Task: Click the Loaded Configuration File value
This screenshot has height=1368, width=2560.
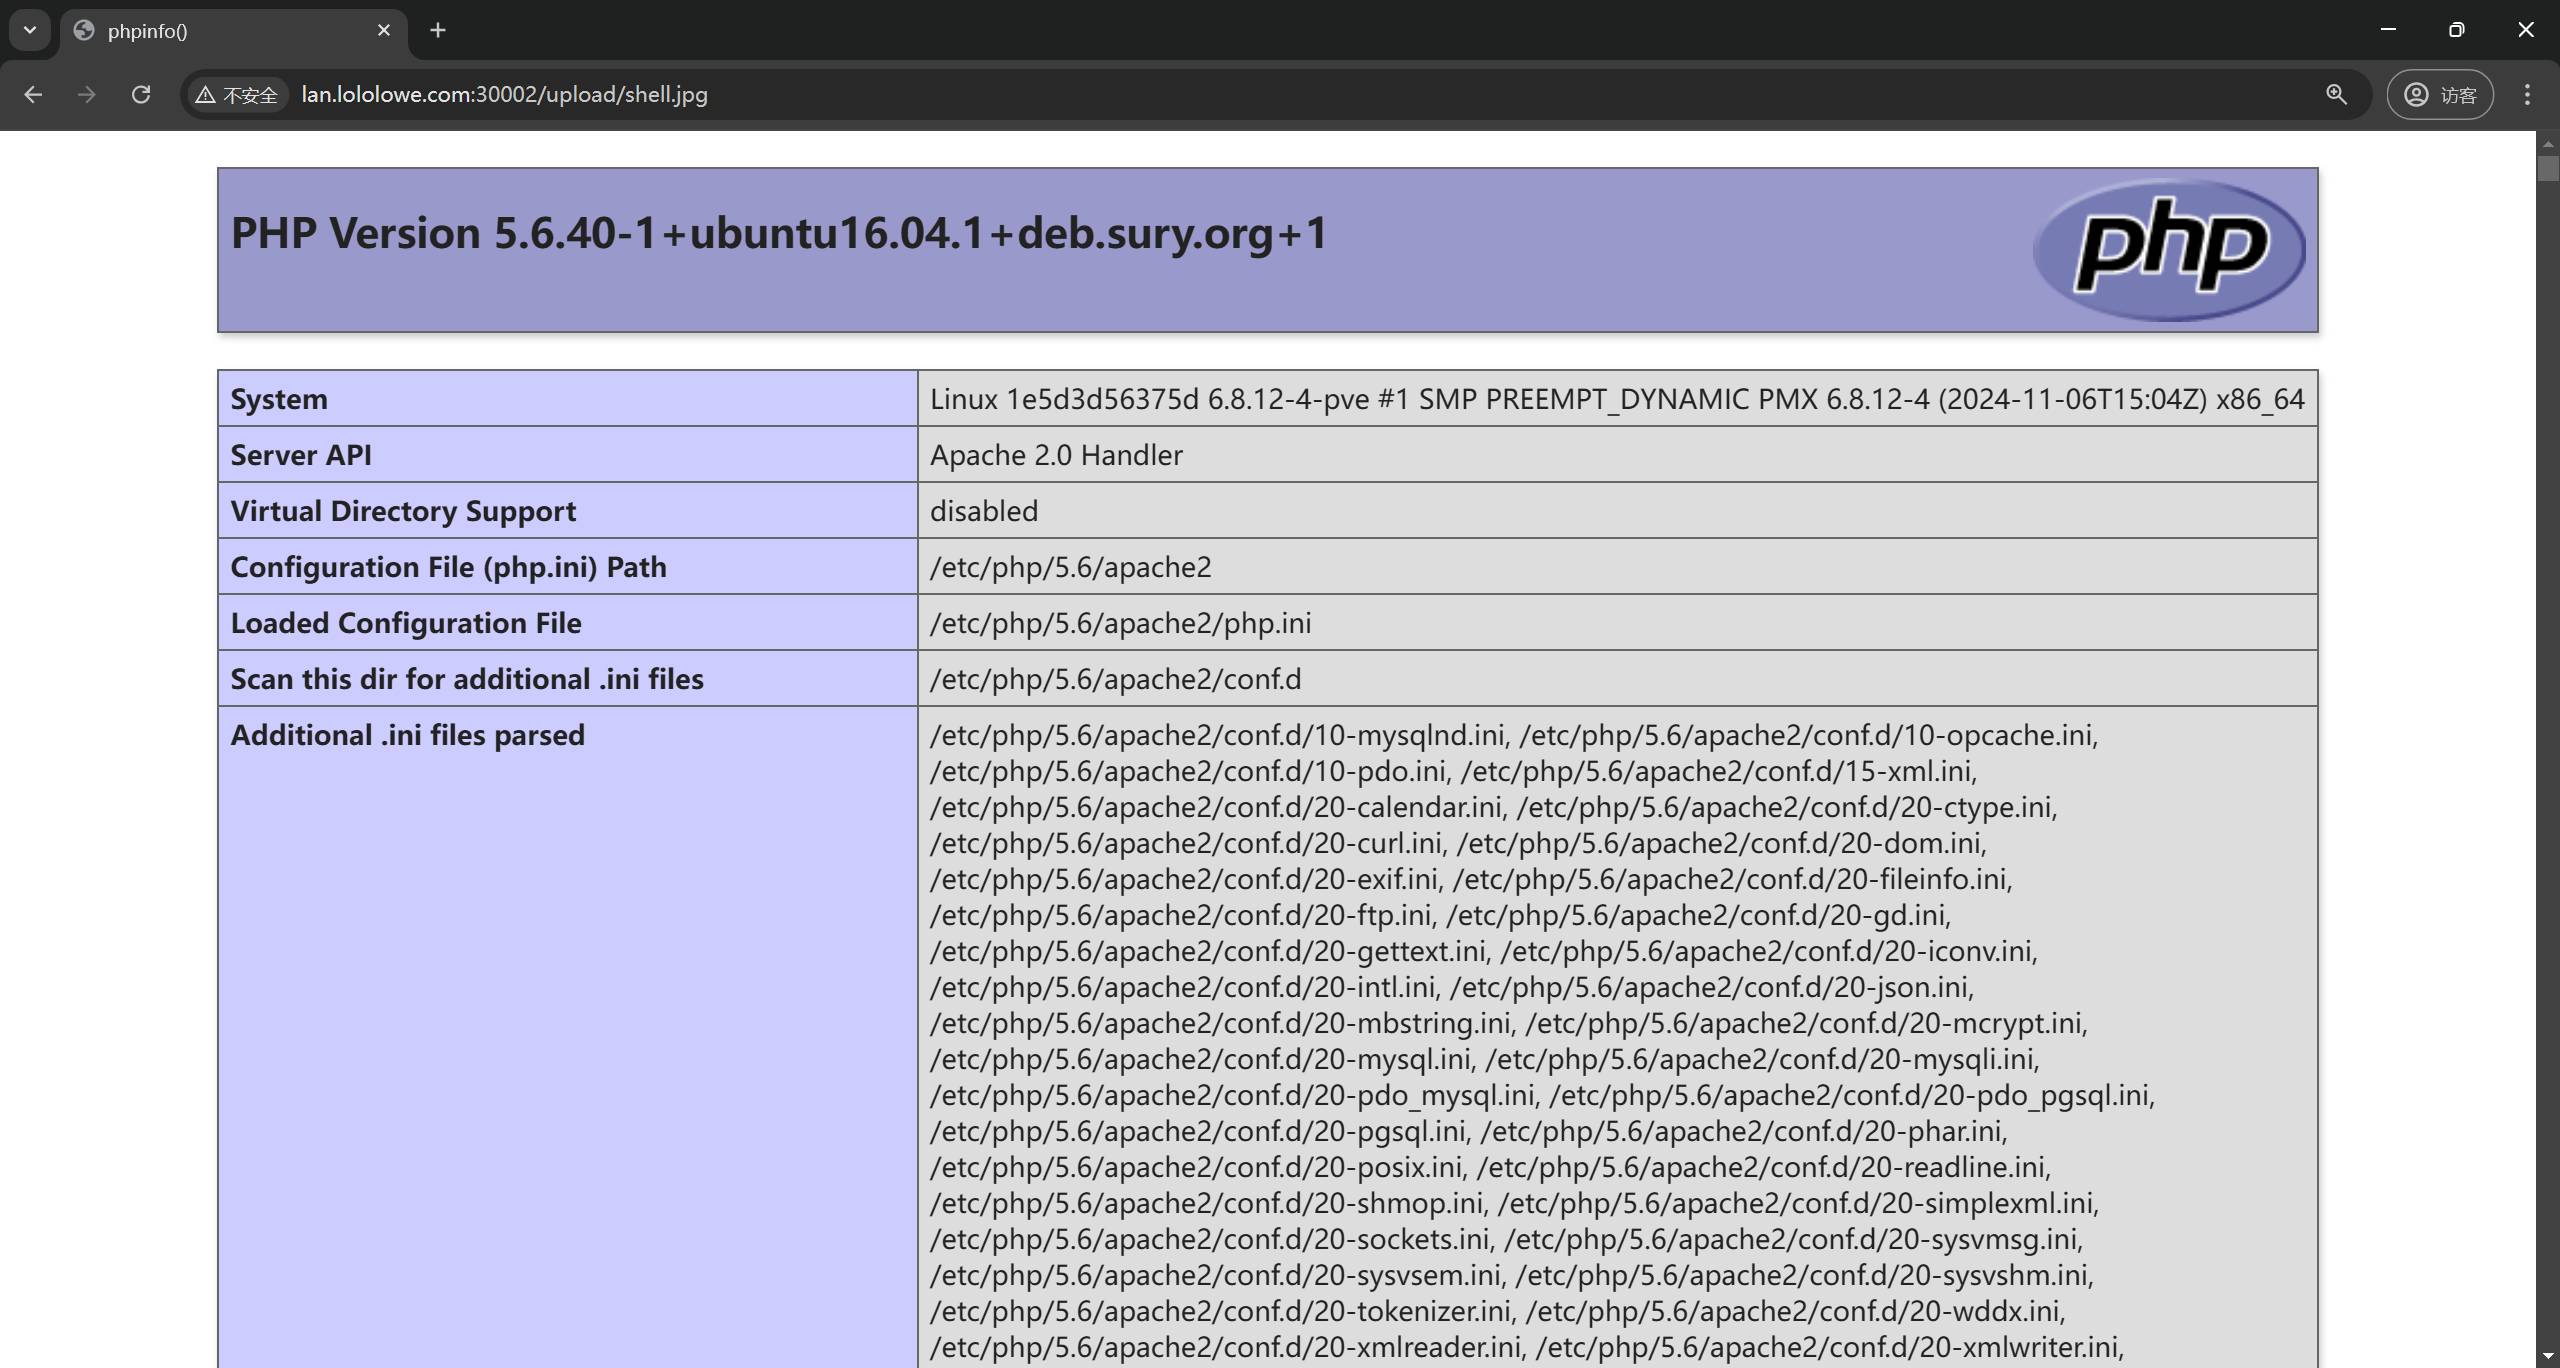Action: tap(1120, 623)
